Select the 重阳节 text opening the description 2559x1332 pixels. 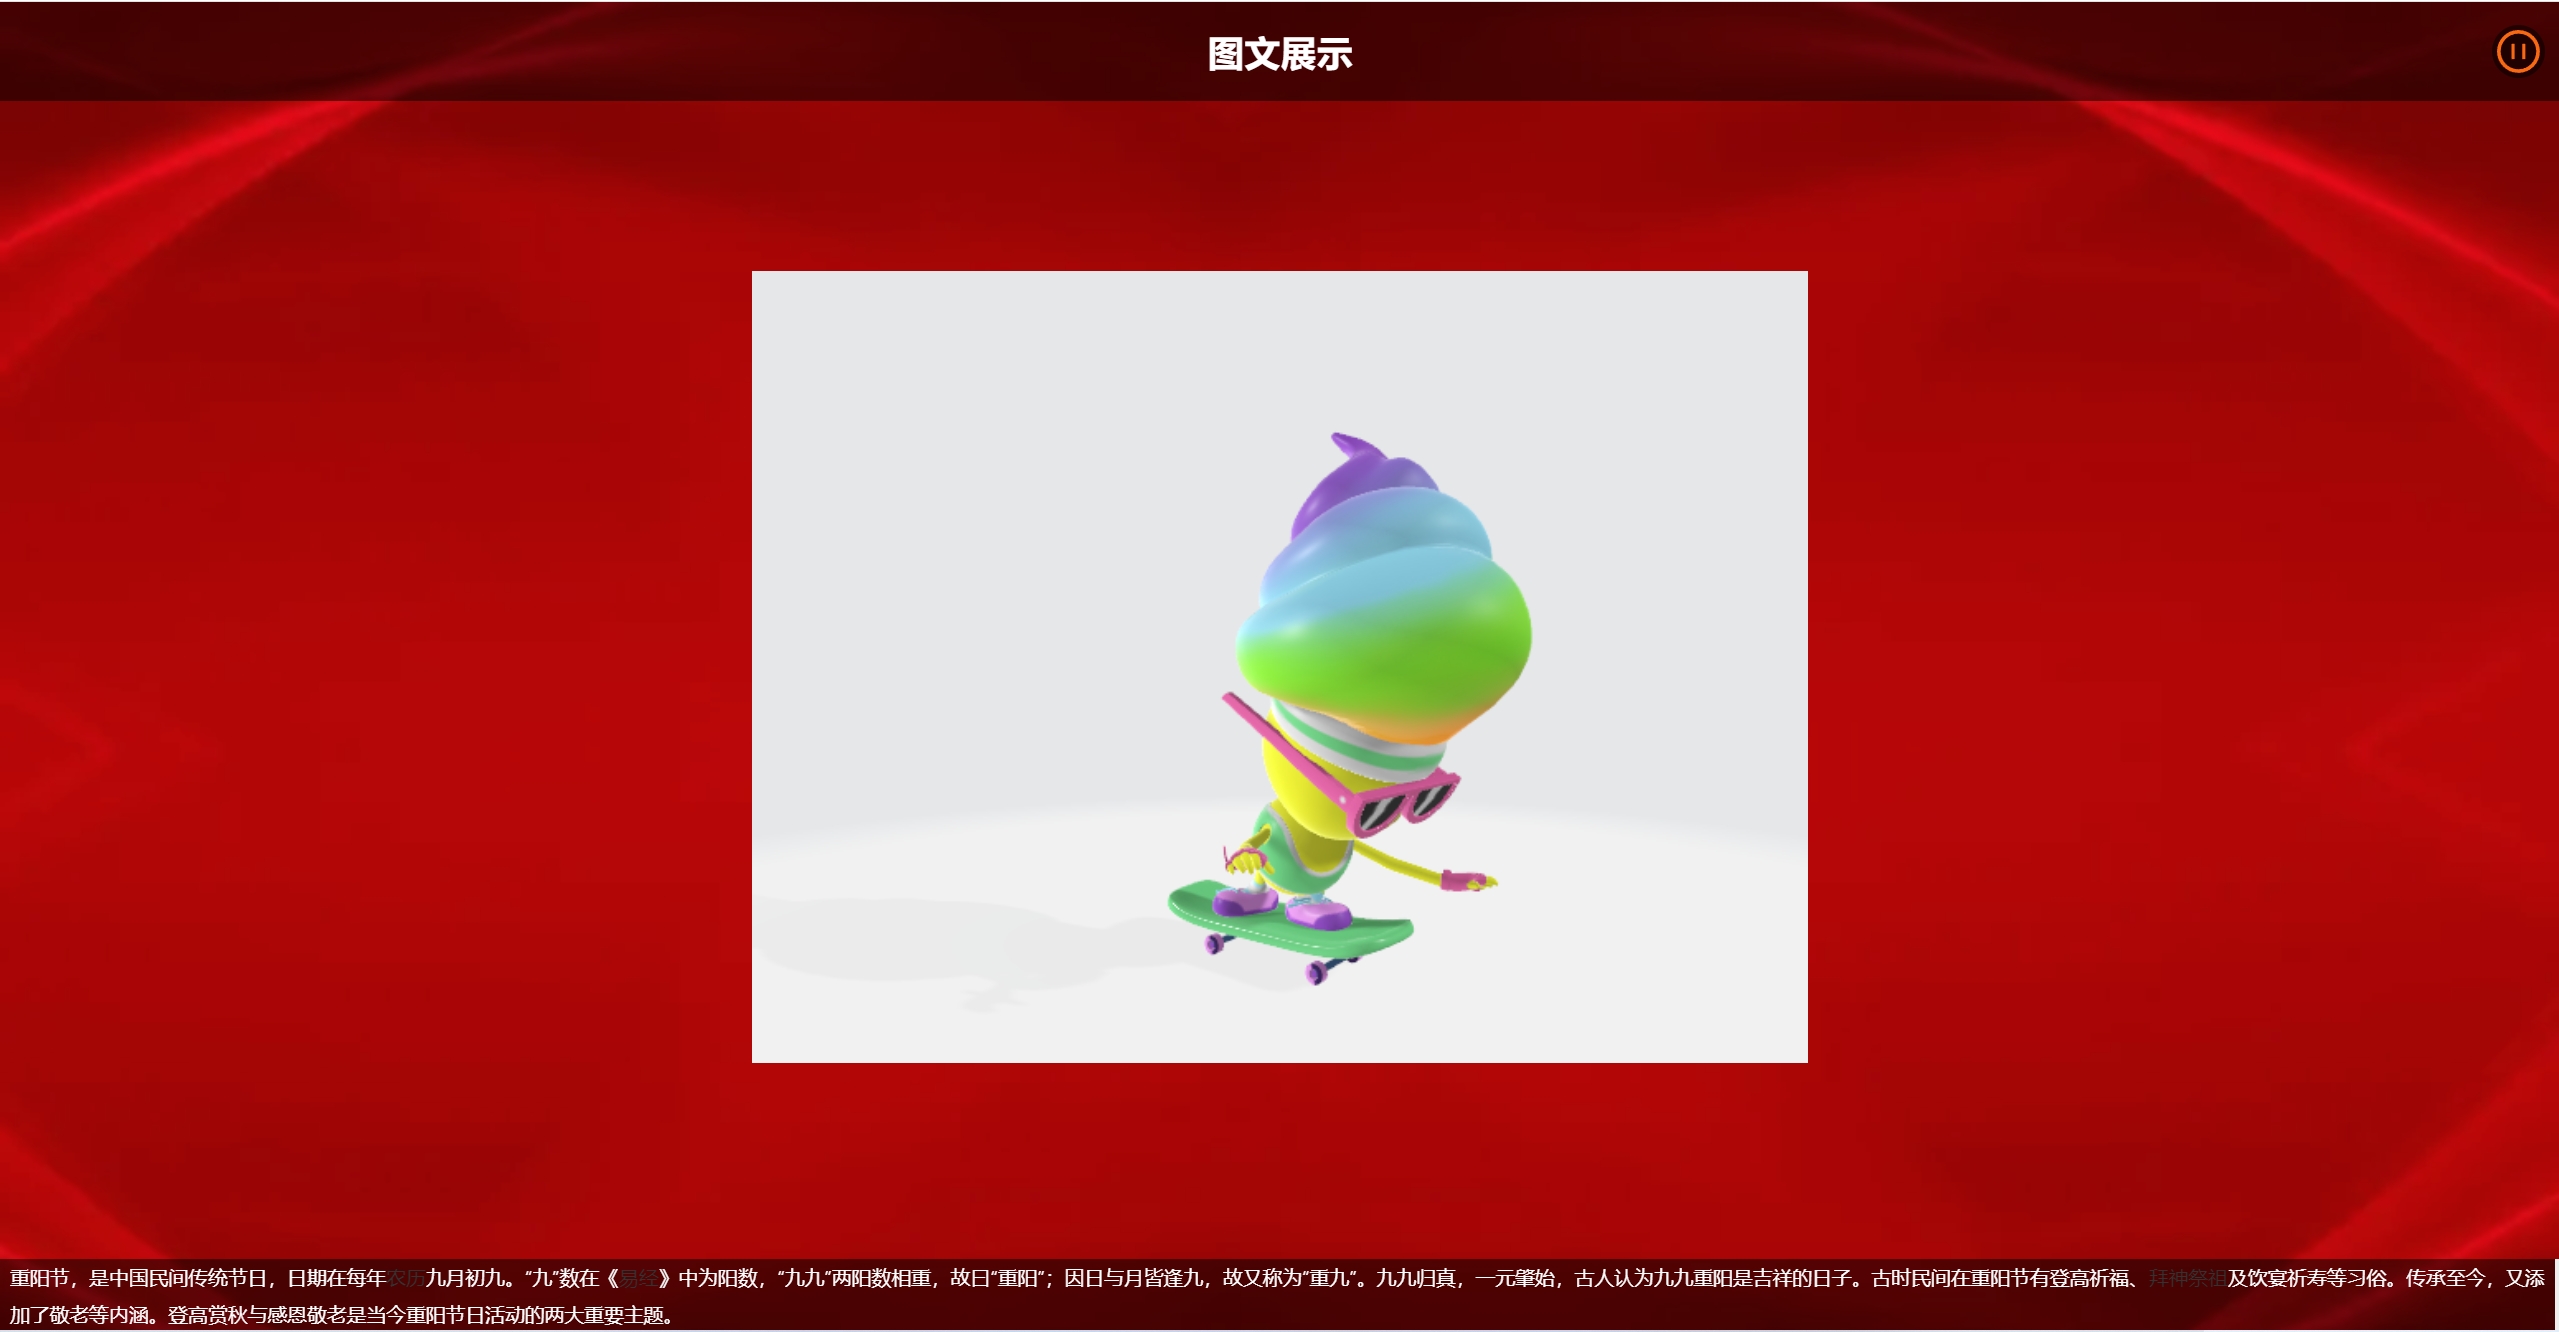tap(40, 1278)
